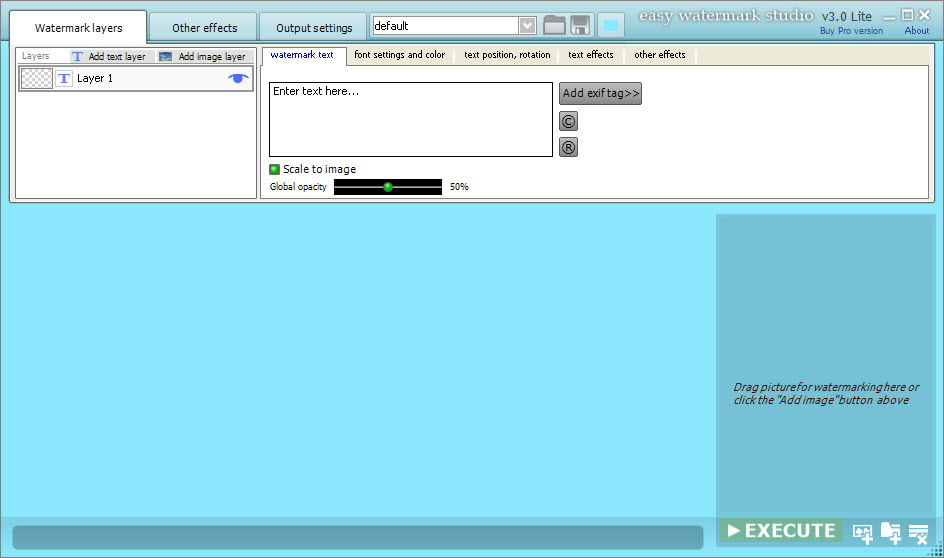
Task: Close the easy watermark studio window
Action: pyautogui.click(x=924, y=14)
